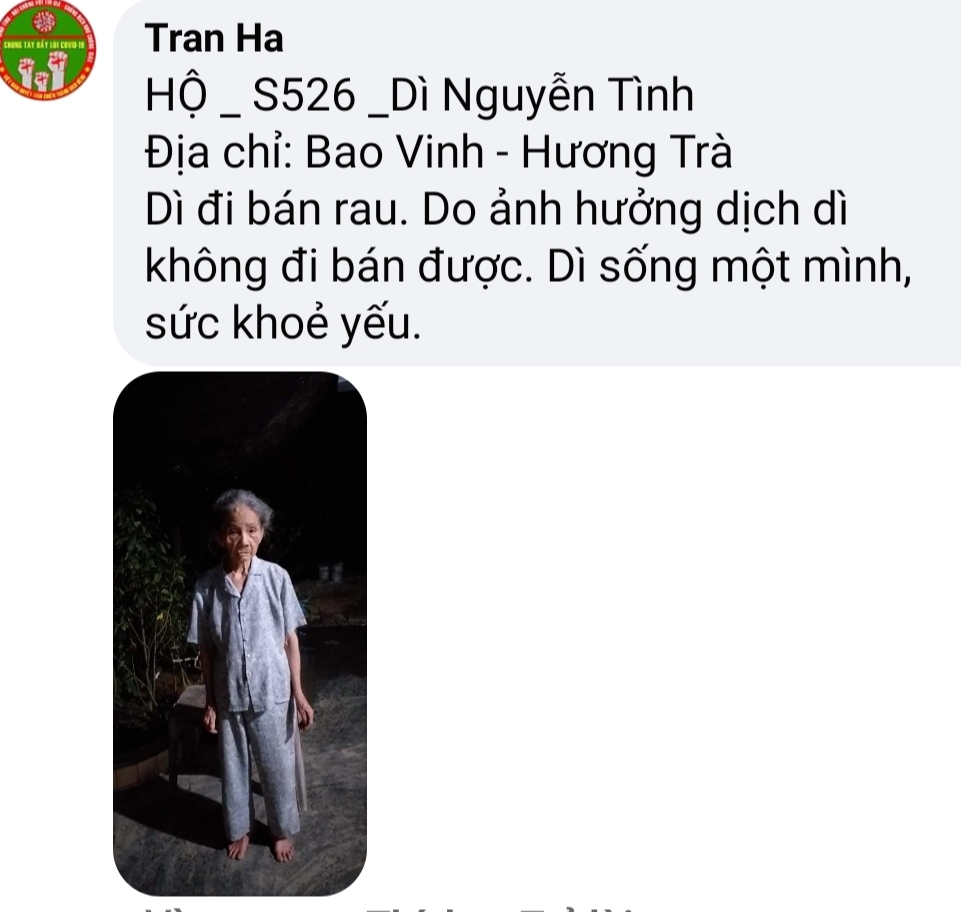Screen dimensions: 961x912
Task: Select the line HỘ _ S526 _Dì Nguyễn Tình
Action: pyautogui.click(x=419, y=96)
